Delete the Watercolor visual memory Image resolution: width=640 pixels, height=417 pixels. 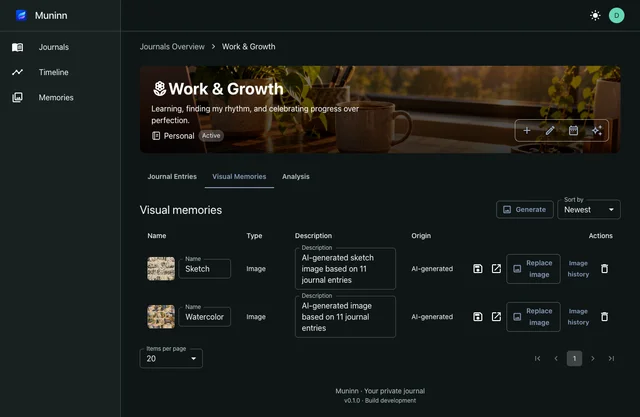[604, 317]
